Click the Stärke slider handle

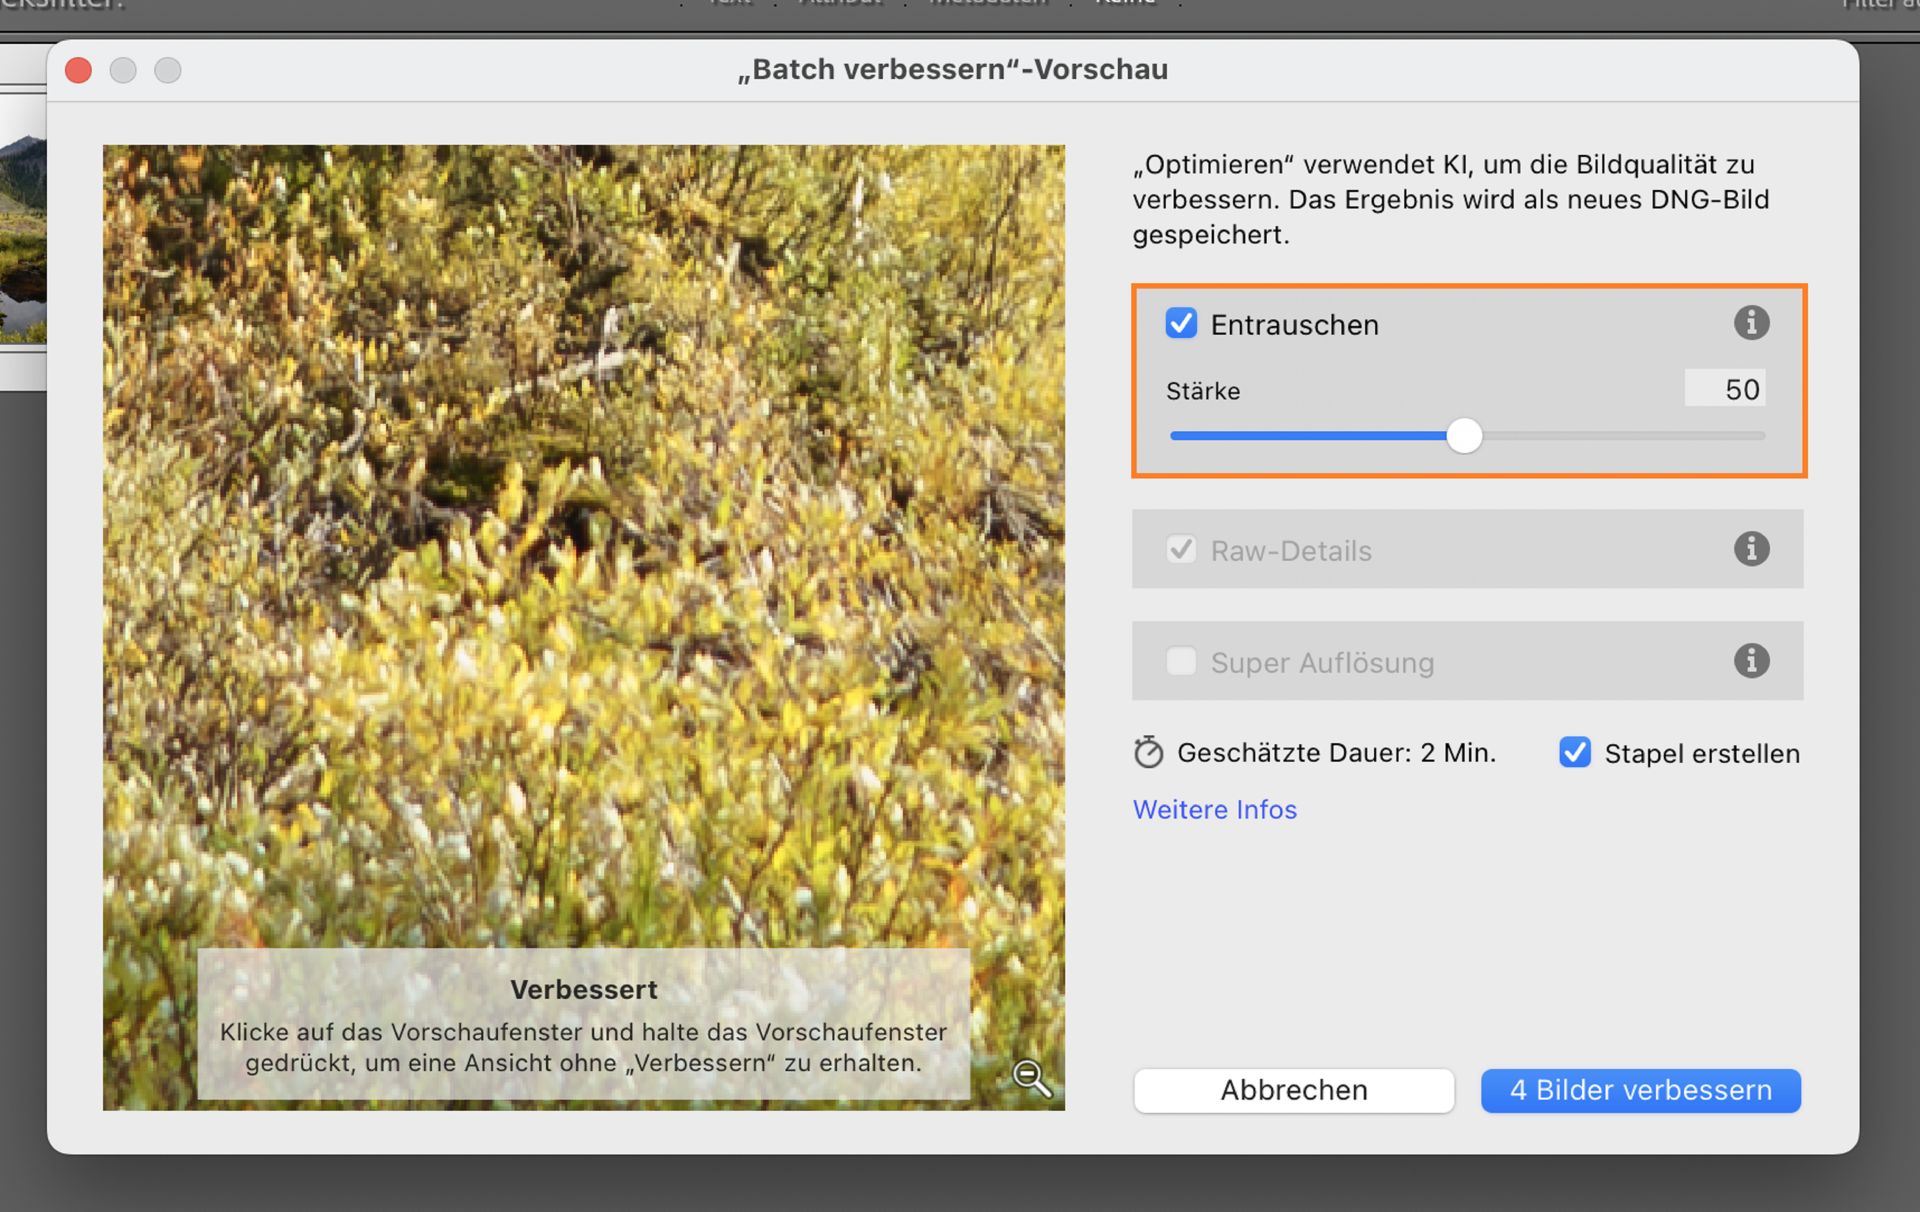click(1465, 435)
